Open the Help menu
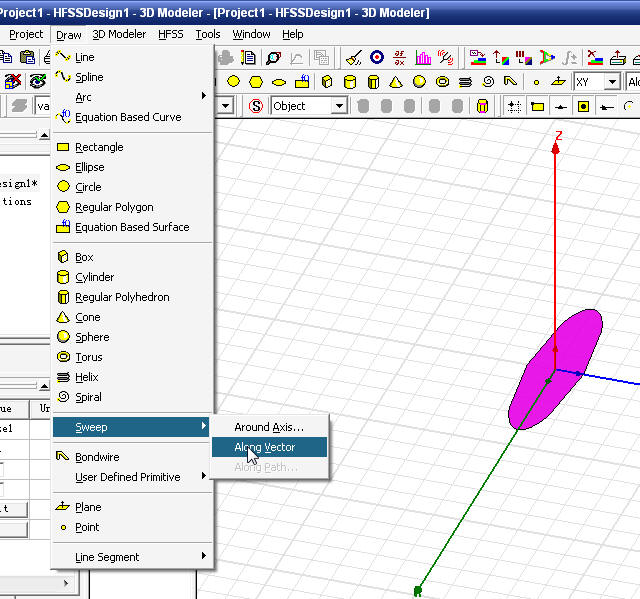Viewport: 640px width, 599px height. click(x=293, y=34)
